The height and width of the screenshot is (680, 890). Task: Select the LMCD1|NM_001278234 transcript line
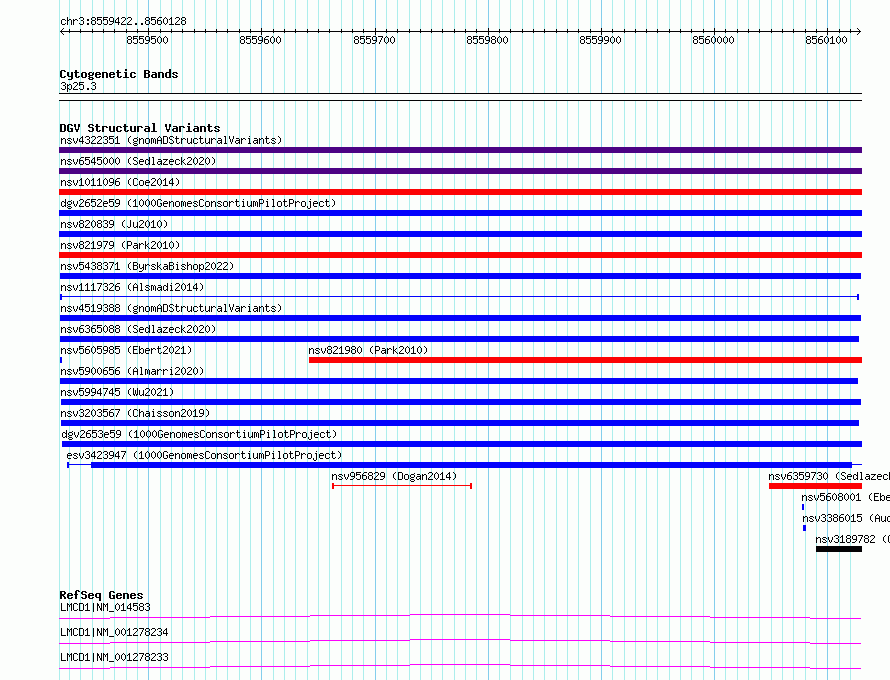[x=460, y=641]
